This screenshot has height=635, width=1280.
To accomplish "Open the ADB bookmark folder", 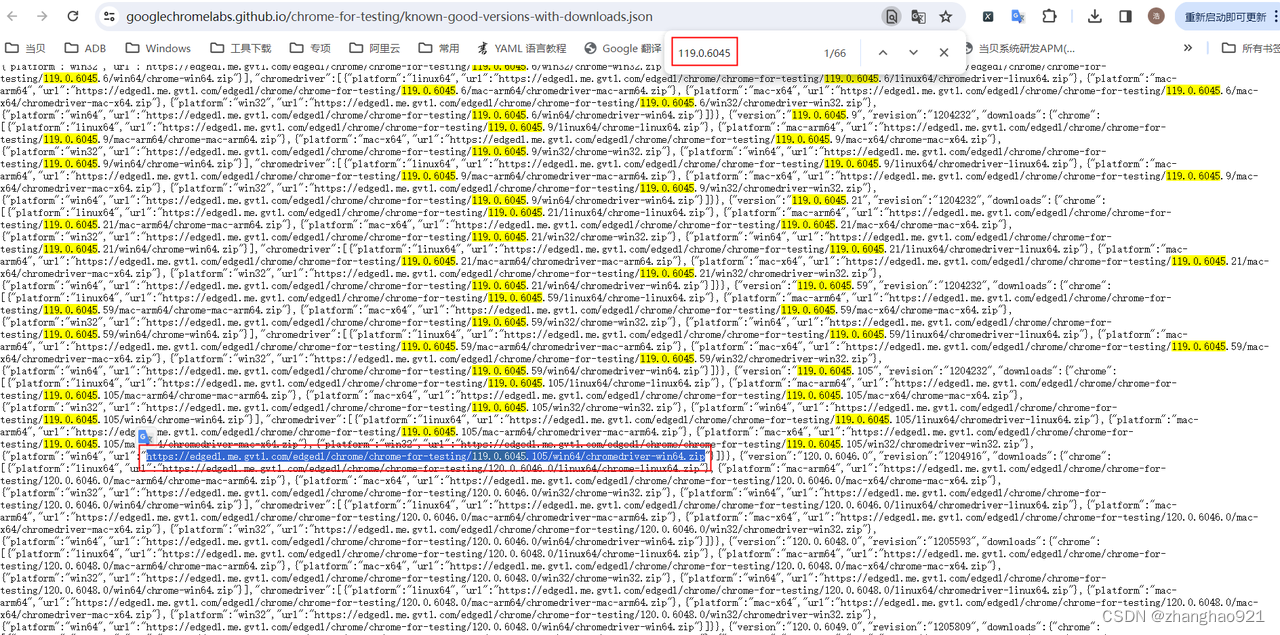I will [x=84, y=48].
